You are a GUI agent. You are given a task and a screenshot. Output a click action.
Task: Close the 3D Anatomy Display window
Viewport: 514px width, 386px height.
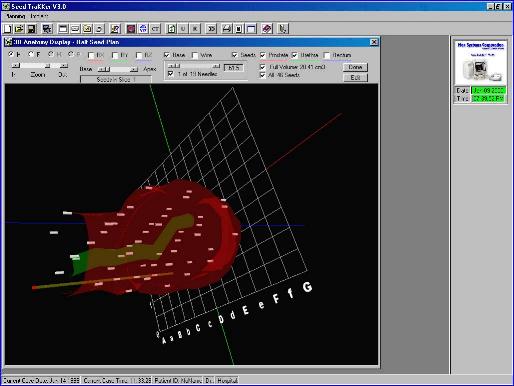pos(374,42)
